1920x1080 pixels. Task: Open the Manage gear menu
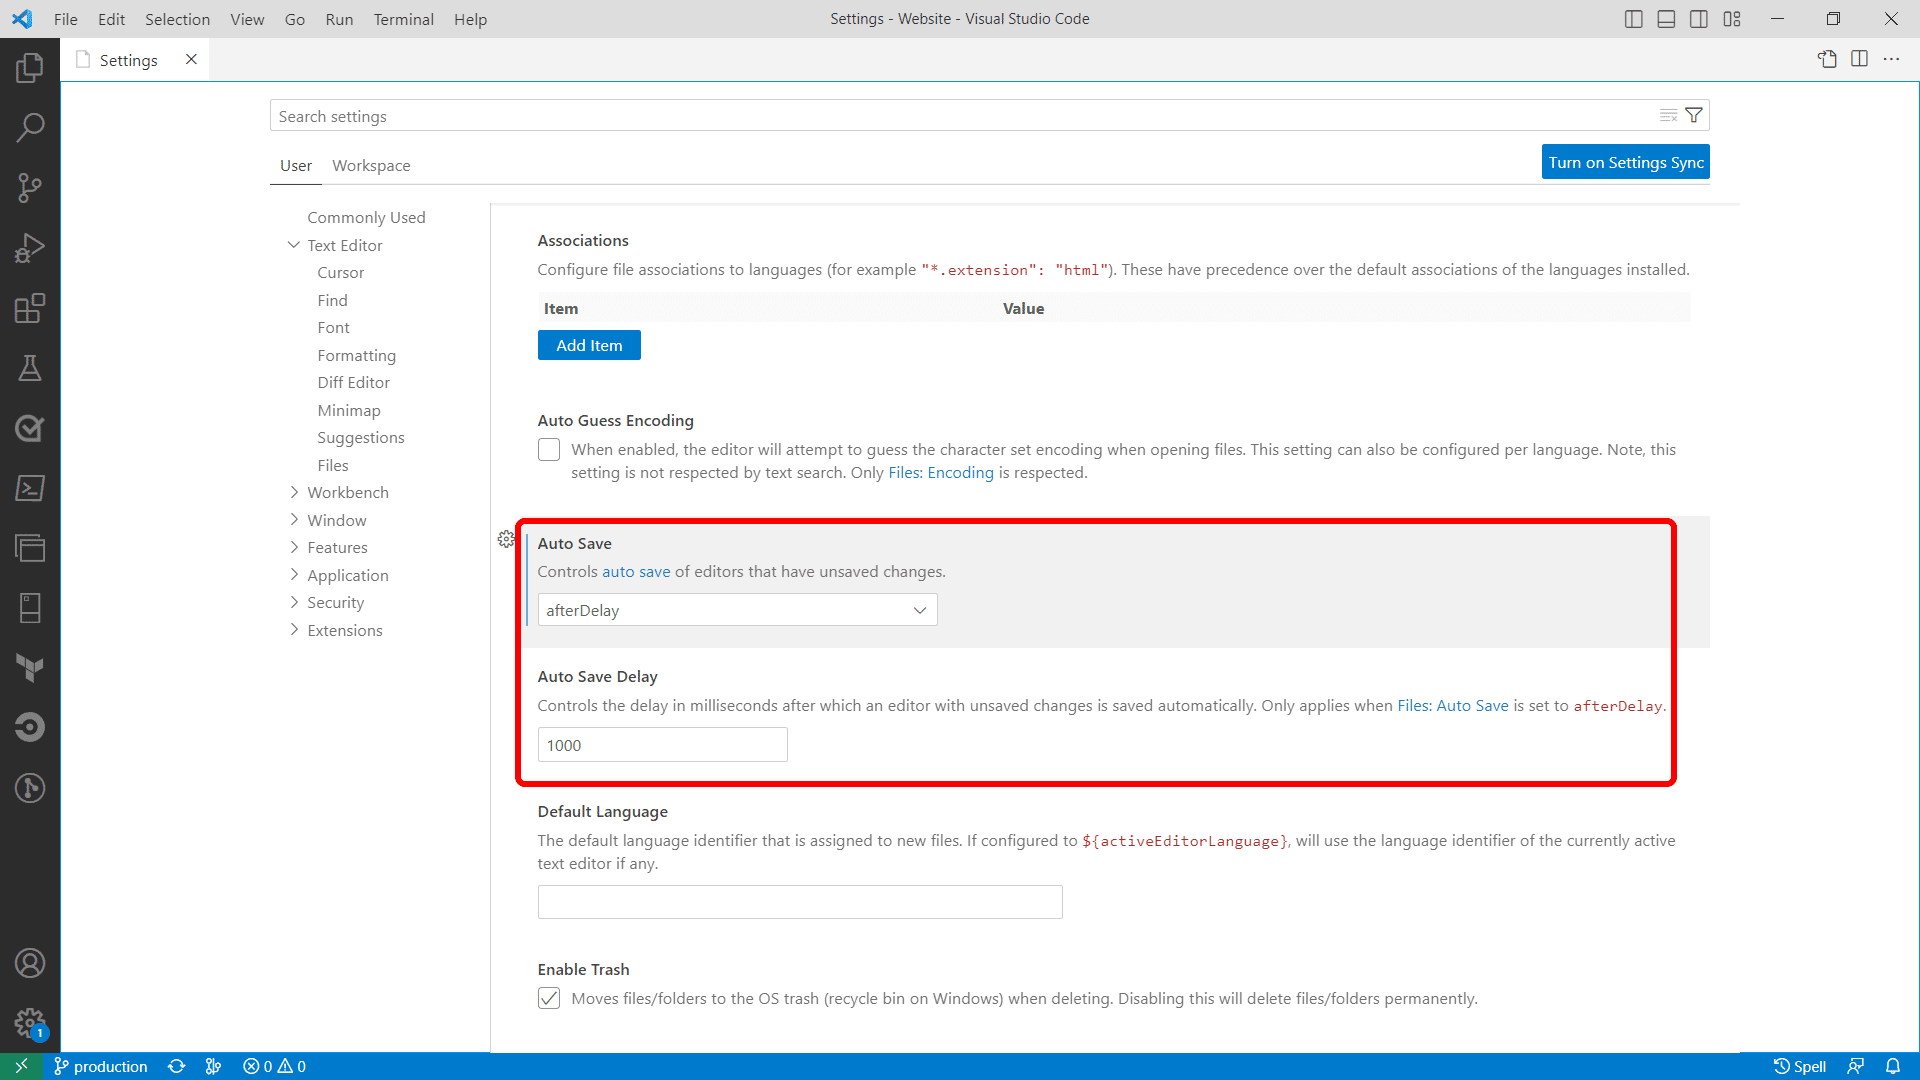coord(30,1023)
